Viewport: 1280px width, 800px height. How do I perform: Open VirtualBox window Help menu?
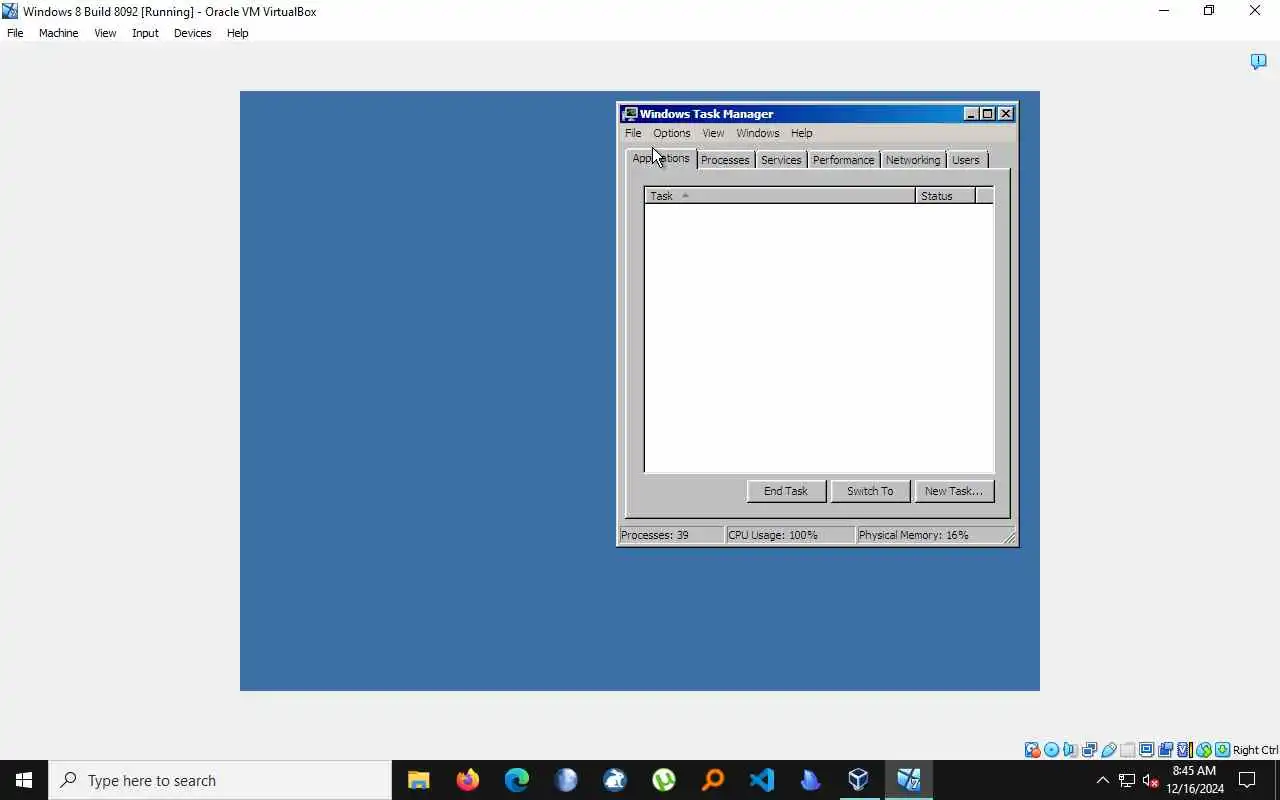237,33
